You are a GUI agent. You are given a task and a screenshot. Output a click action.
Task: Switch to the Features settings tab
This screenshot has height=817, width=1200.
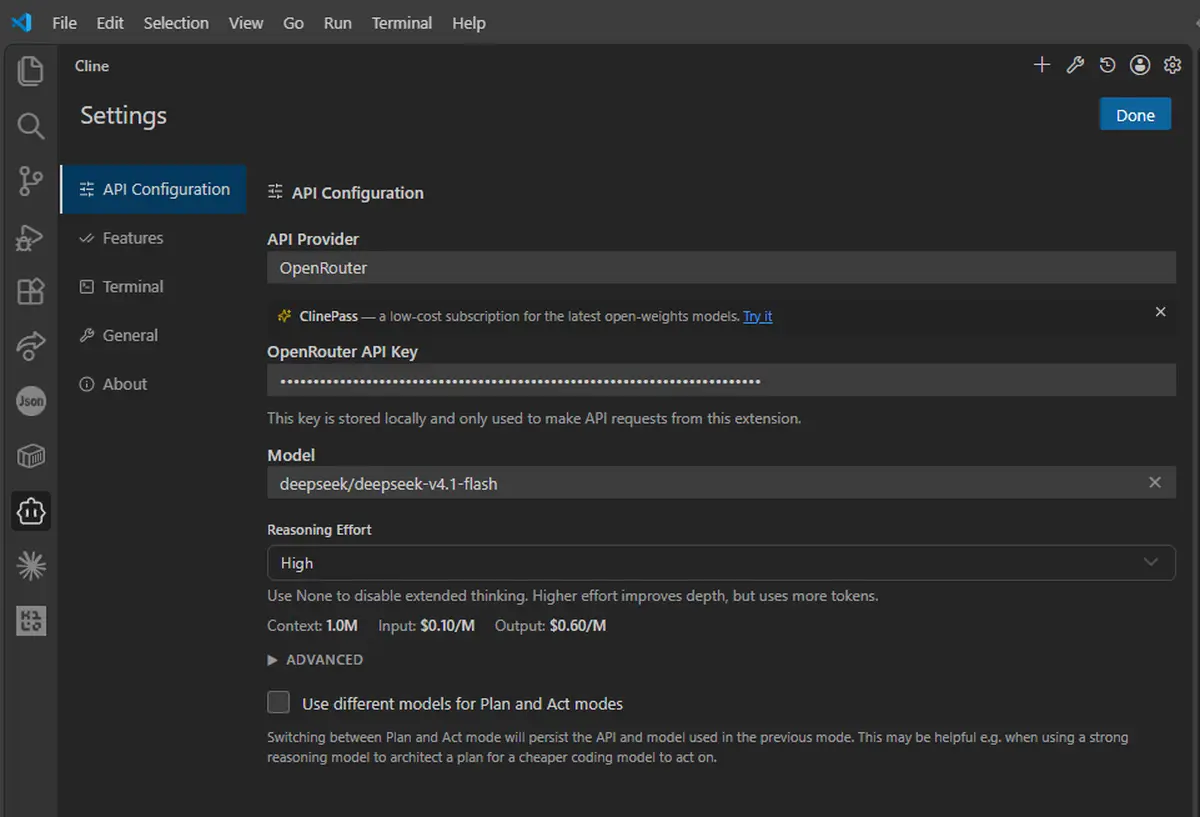pyautogui.click(x=154, y=238)
